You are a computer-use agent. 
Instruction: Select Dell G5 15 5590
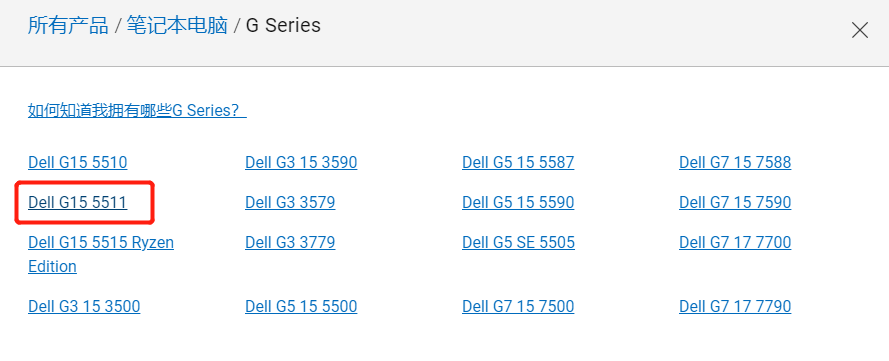pos(518,202)
